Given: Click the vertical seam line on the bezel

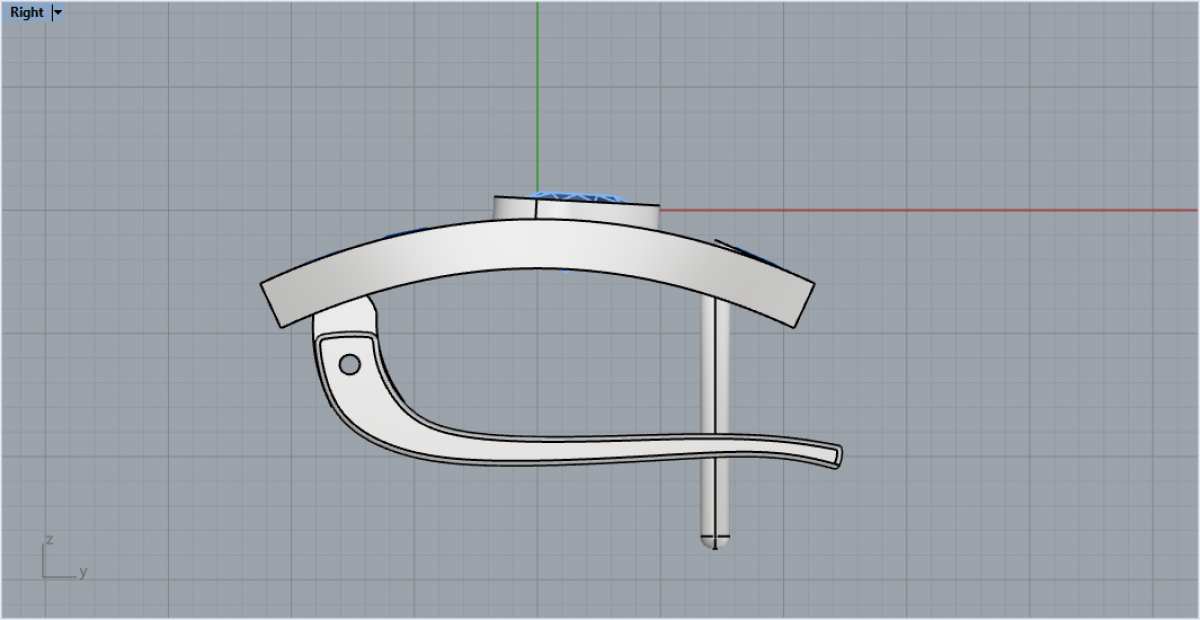Looking at the screenshot, I should 537,209.
